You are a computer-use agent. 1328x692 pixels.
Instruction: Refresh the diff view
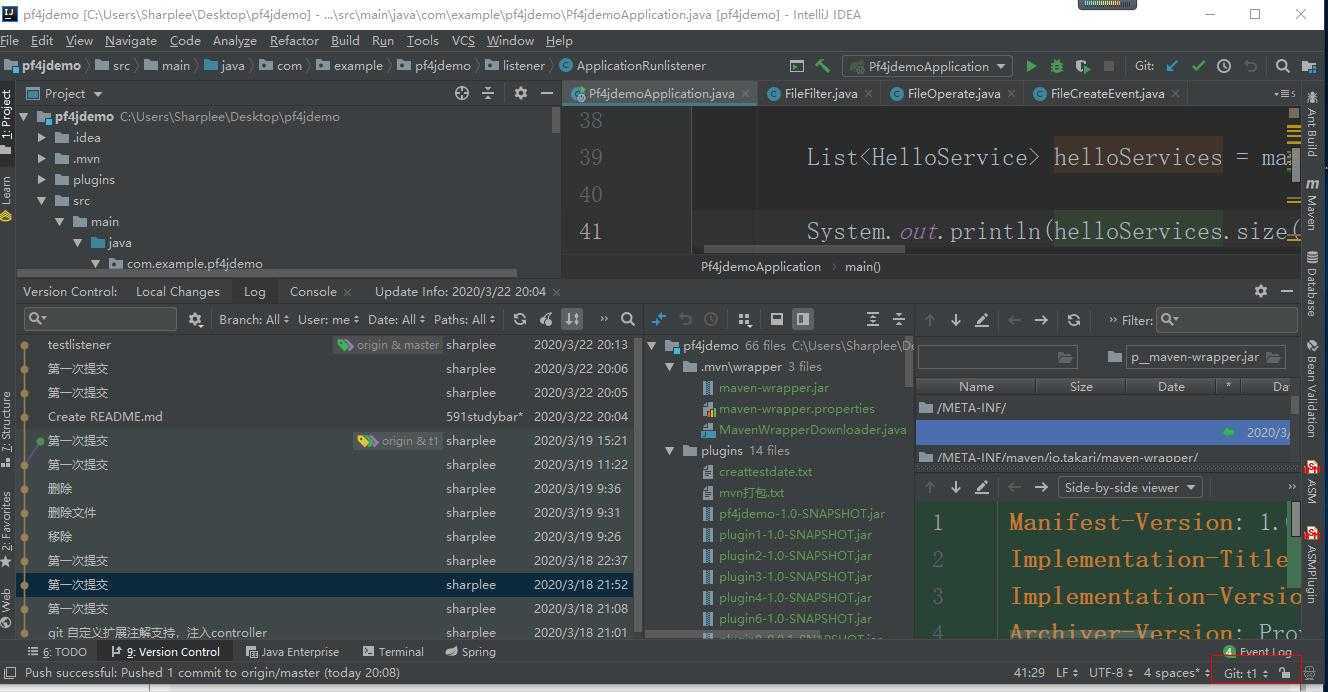click(1074, 320)
